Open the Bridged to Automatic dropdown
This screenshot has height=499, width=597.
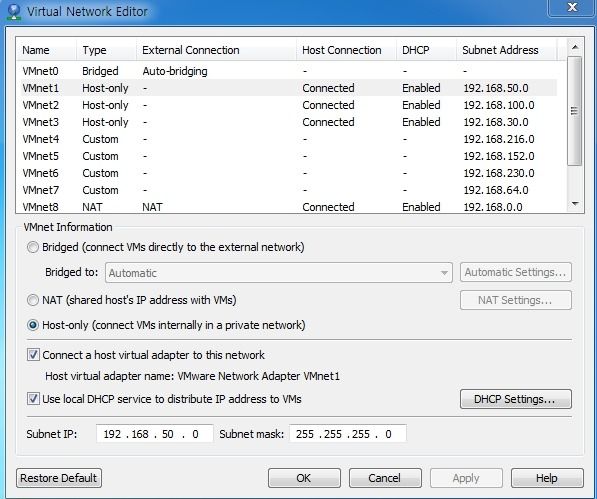(x=279, y=273)
